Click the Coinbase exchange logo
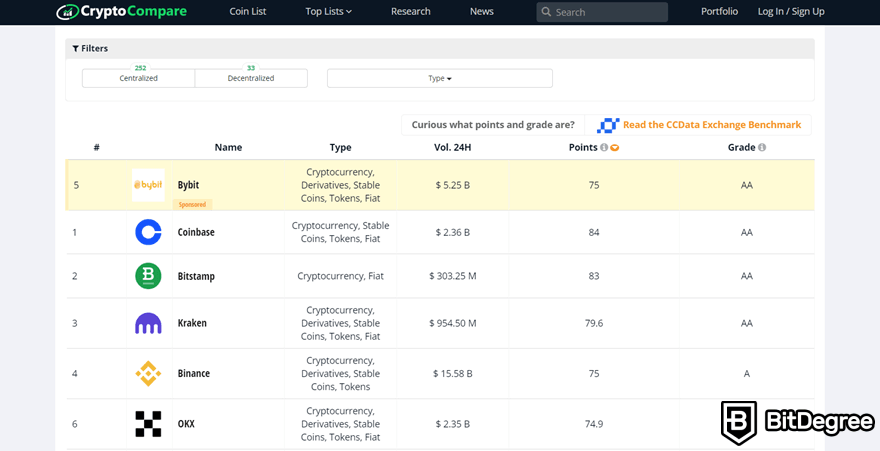Screen dimensions: 880x451 (148, 232)
